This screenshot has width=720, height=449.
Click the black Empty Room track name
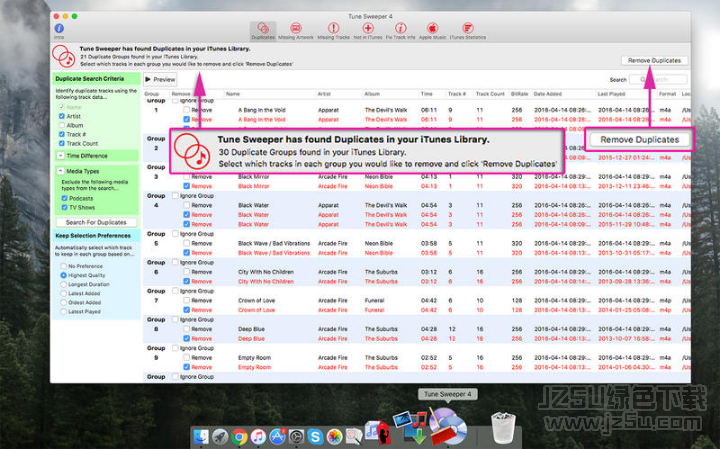click(x=254, y=358)
